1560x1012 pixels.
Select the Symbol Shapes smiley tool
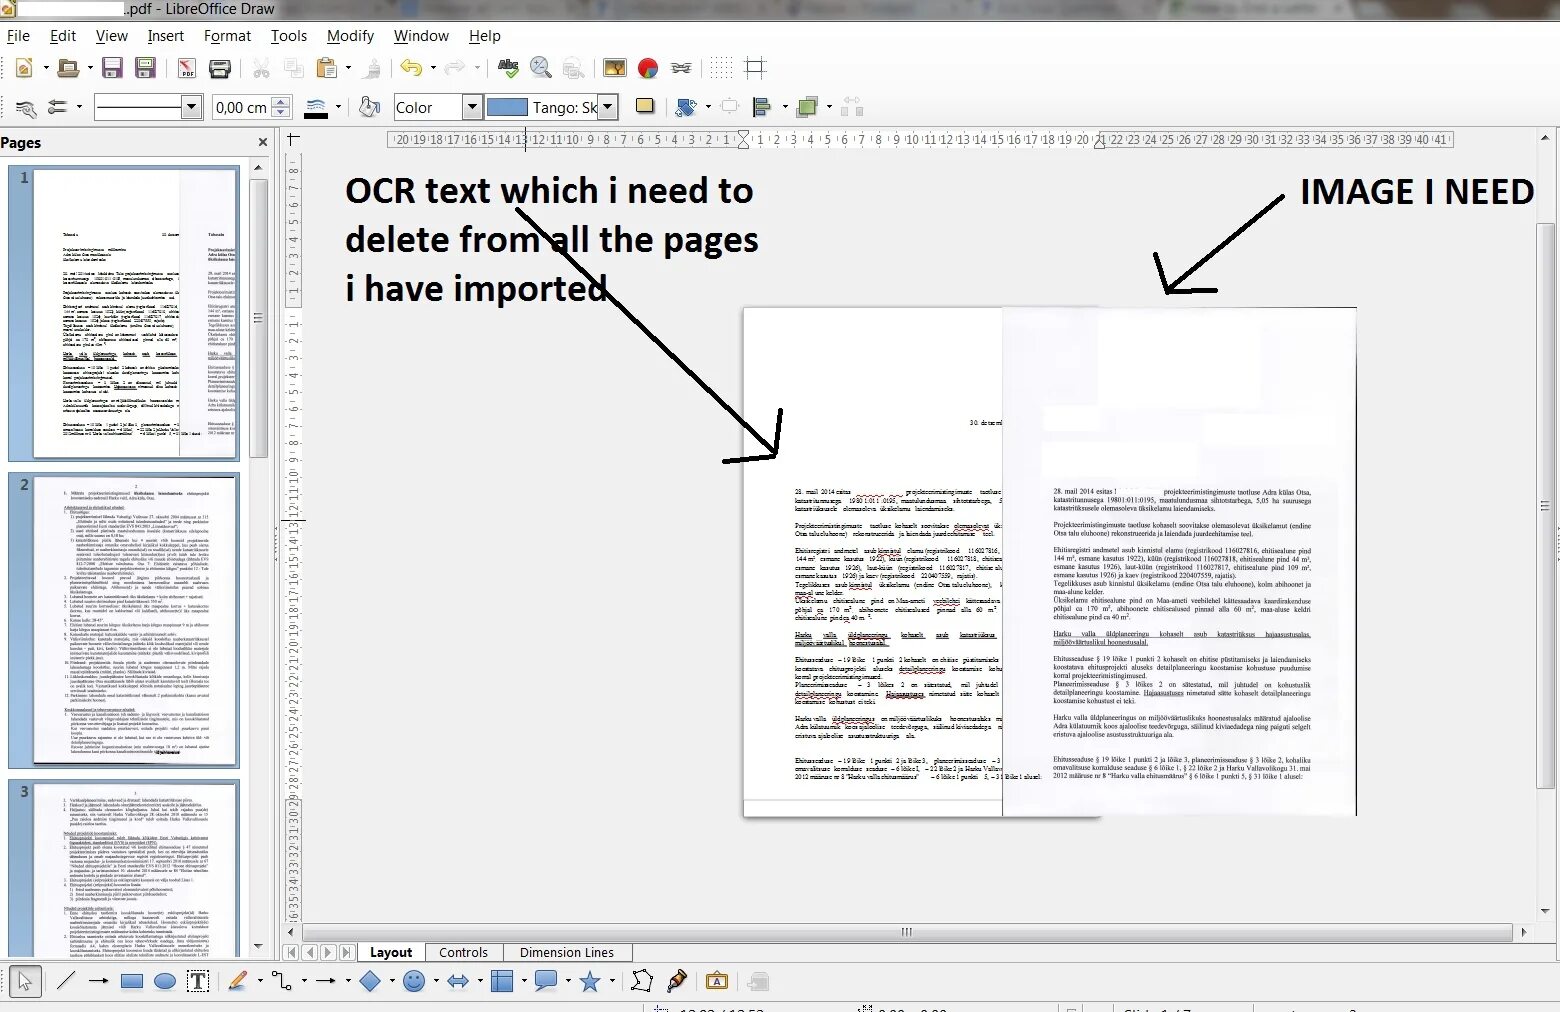[x=414, y=981]
